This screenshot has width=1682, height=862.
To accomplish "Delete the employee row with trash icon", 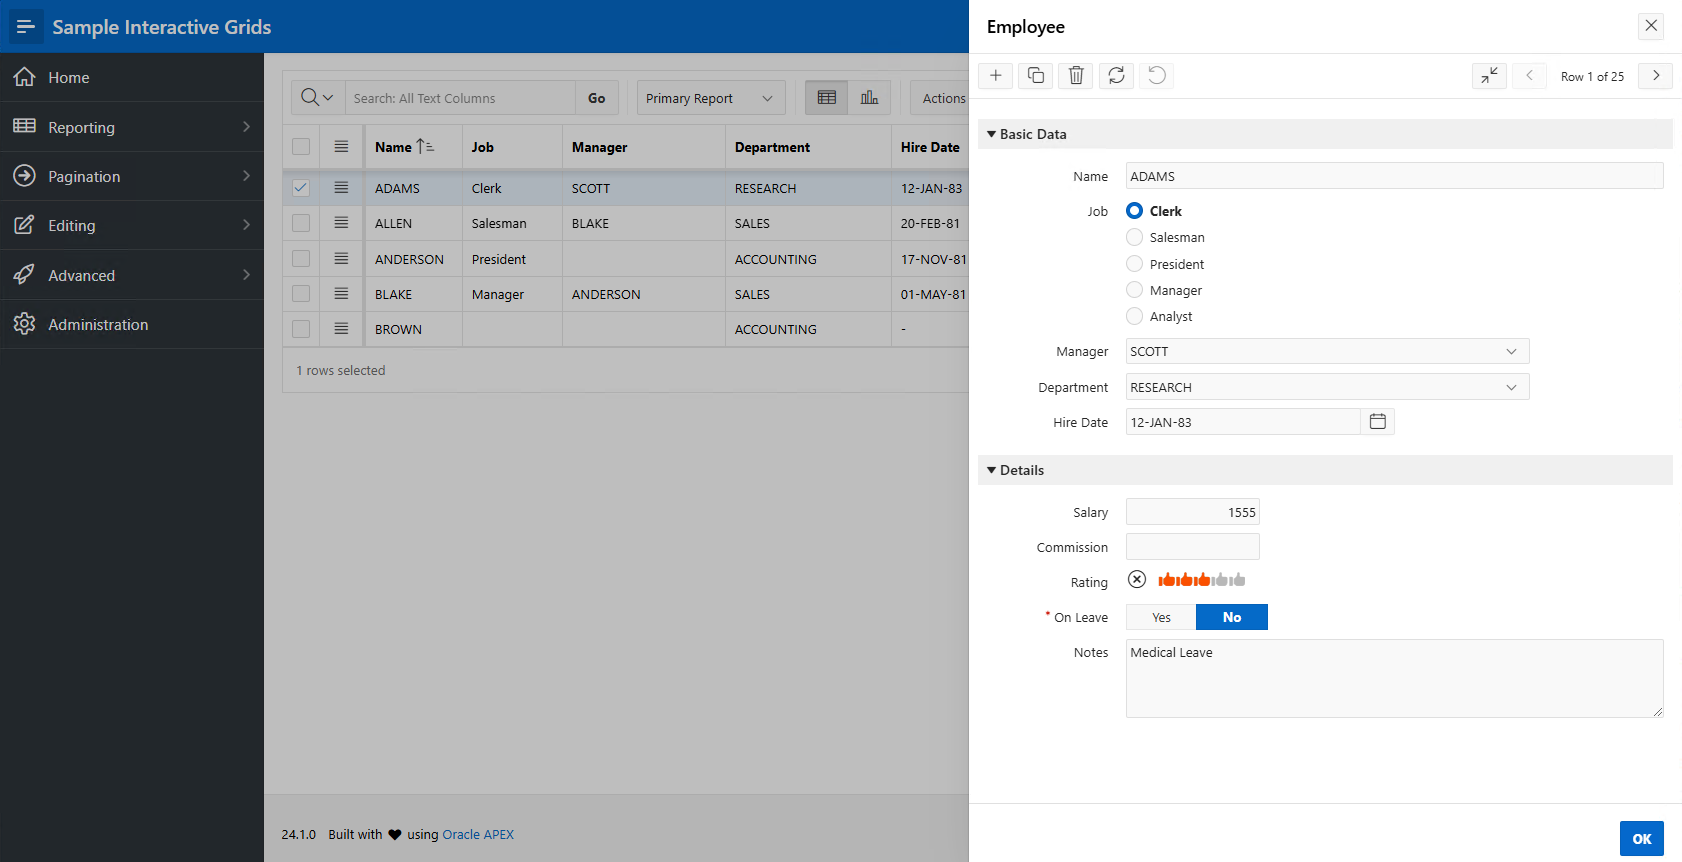I will pyautogui.click(x=1076, y=76).
